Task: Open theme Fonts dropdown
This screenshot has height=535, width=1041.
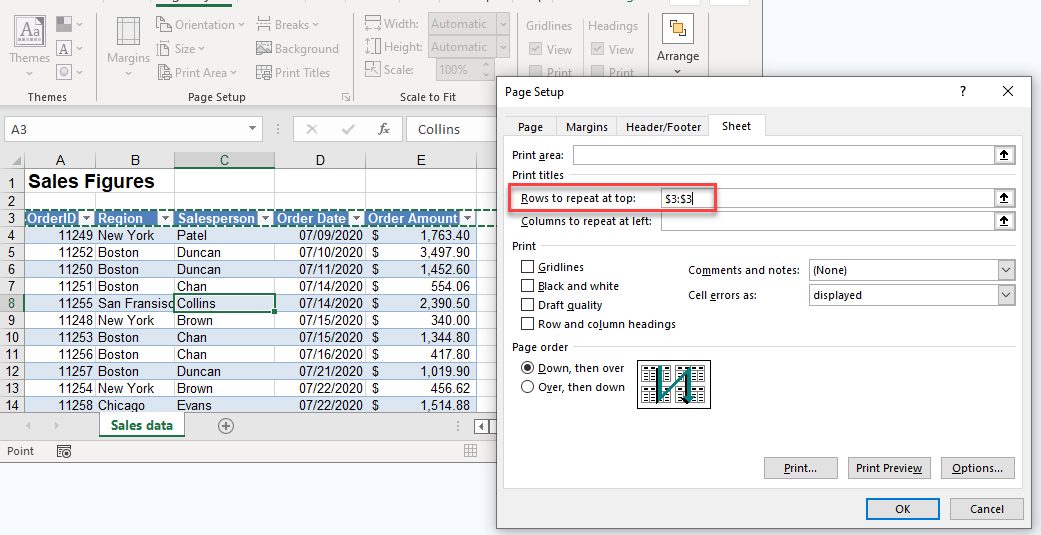Action: coord(69,48)
